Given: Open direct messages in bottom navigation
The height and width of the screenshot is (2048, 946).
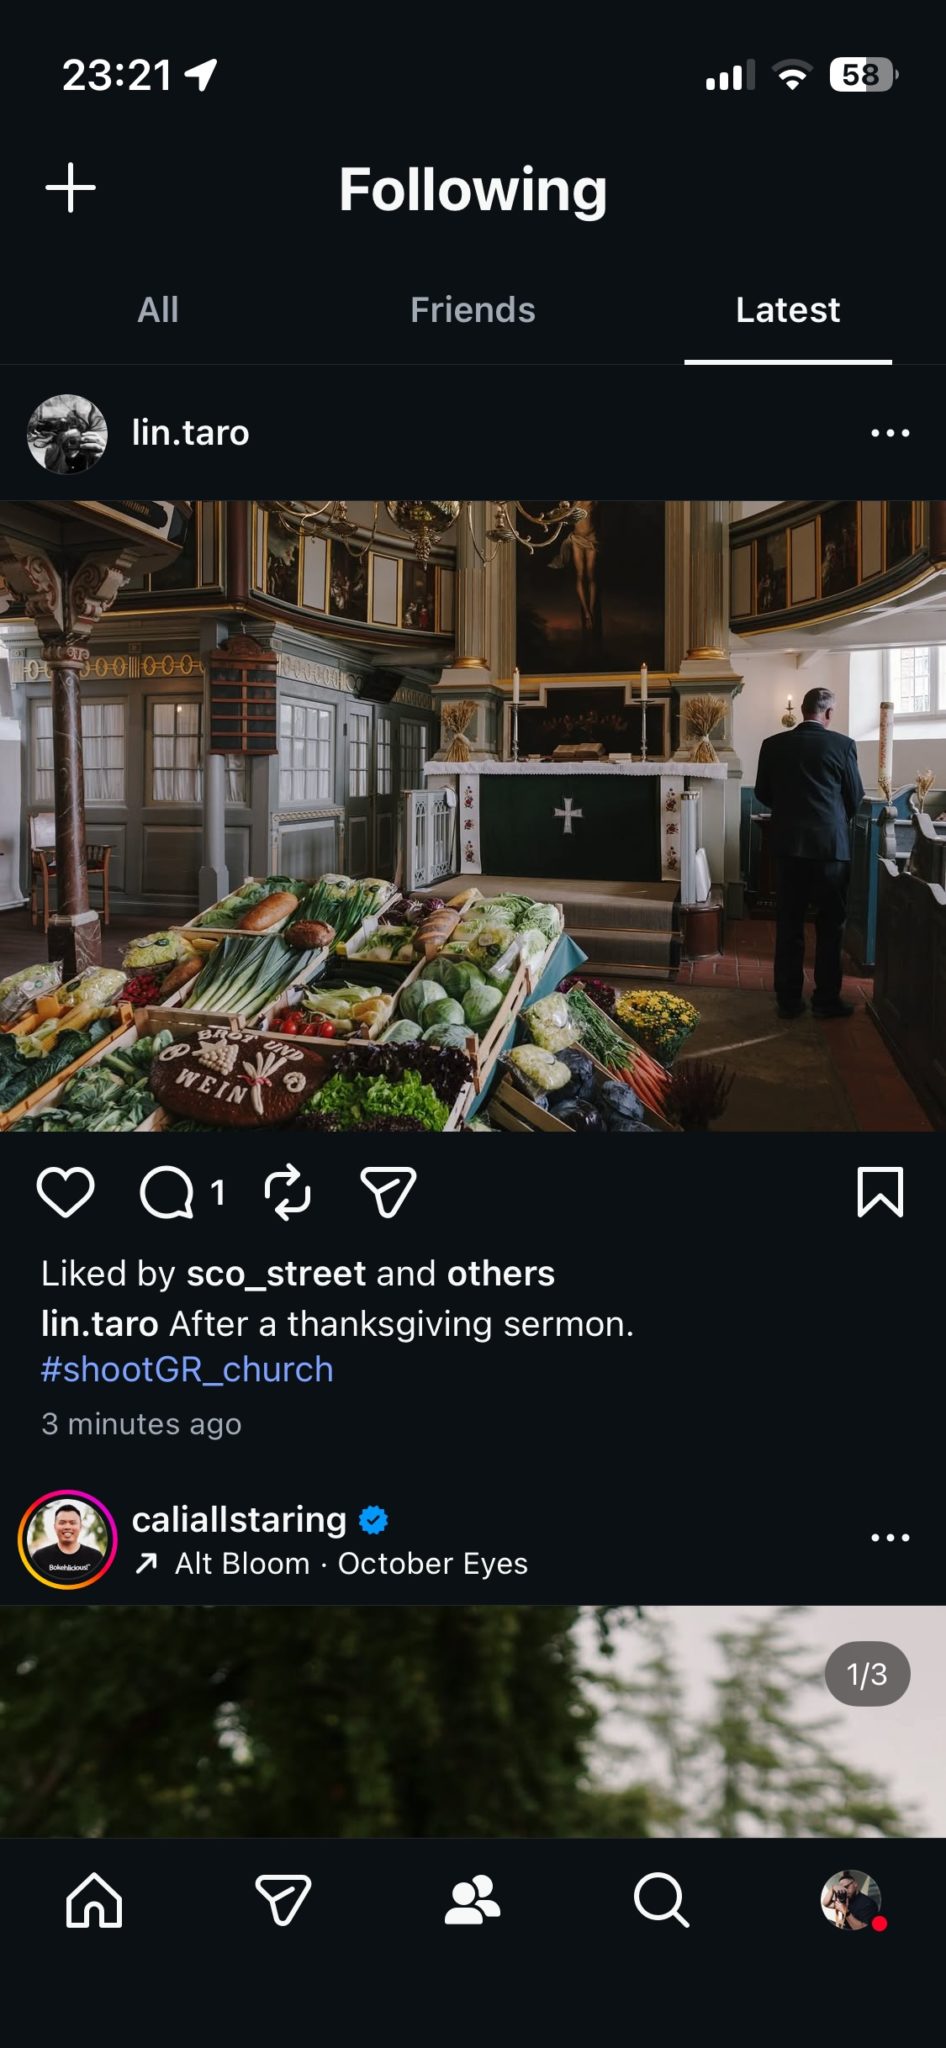Looking at the screenshot, I should pos(283,1899).
